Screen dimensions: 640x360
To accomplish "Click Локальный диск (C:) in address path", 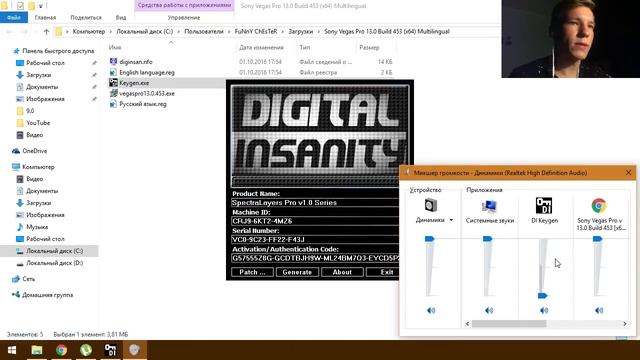I will tap(144, 31).
